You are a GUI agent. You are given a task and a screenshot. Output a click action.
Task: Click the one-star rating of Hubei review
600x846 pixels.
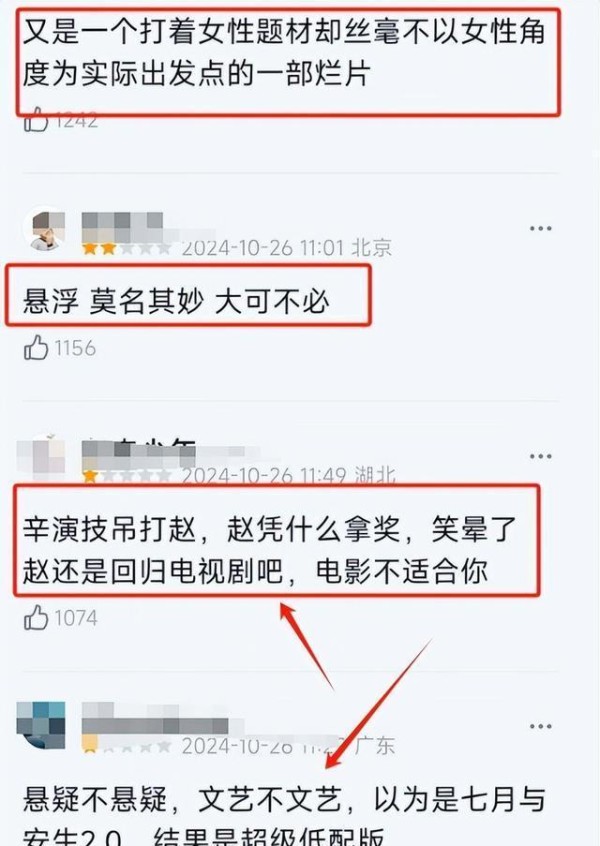tap(126, 476)
